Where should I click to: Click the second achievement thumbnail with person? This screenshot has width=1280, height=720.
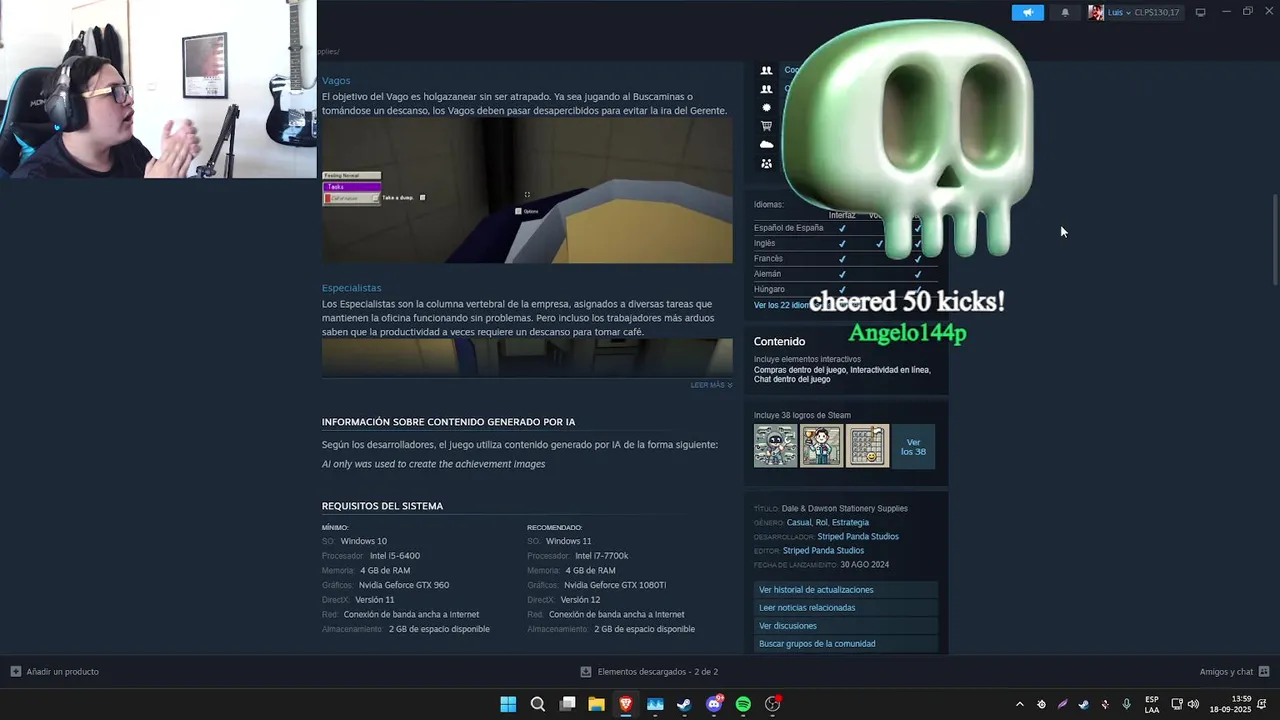point(821,446)
